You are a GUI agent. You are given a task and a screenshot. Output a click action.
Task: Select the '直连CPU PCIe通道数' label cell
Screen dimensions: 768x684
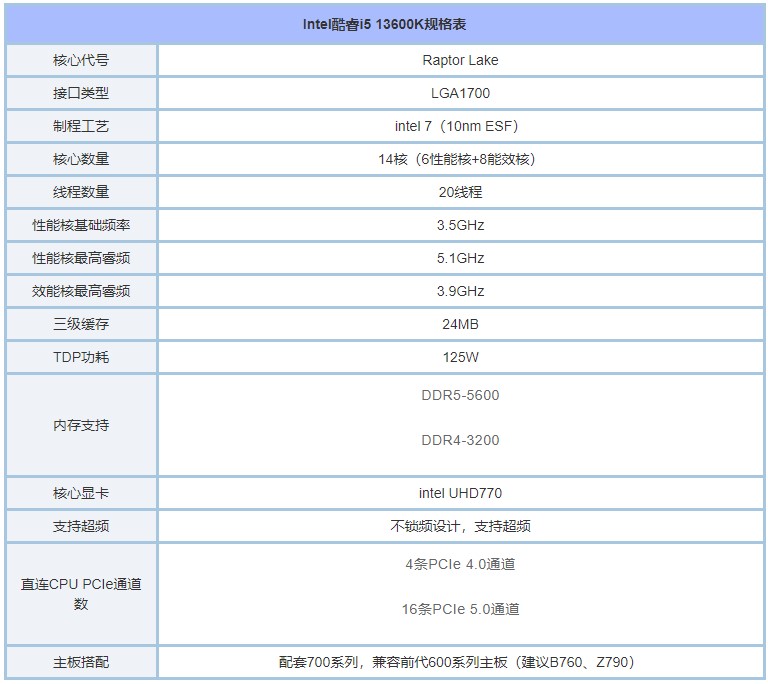pyautogui.click(x=81, y=594)
